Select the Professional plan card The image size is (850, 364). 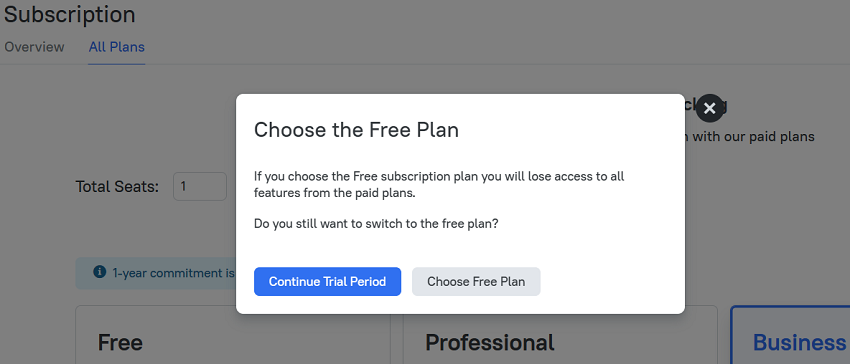click(x=560, y=335)
